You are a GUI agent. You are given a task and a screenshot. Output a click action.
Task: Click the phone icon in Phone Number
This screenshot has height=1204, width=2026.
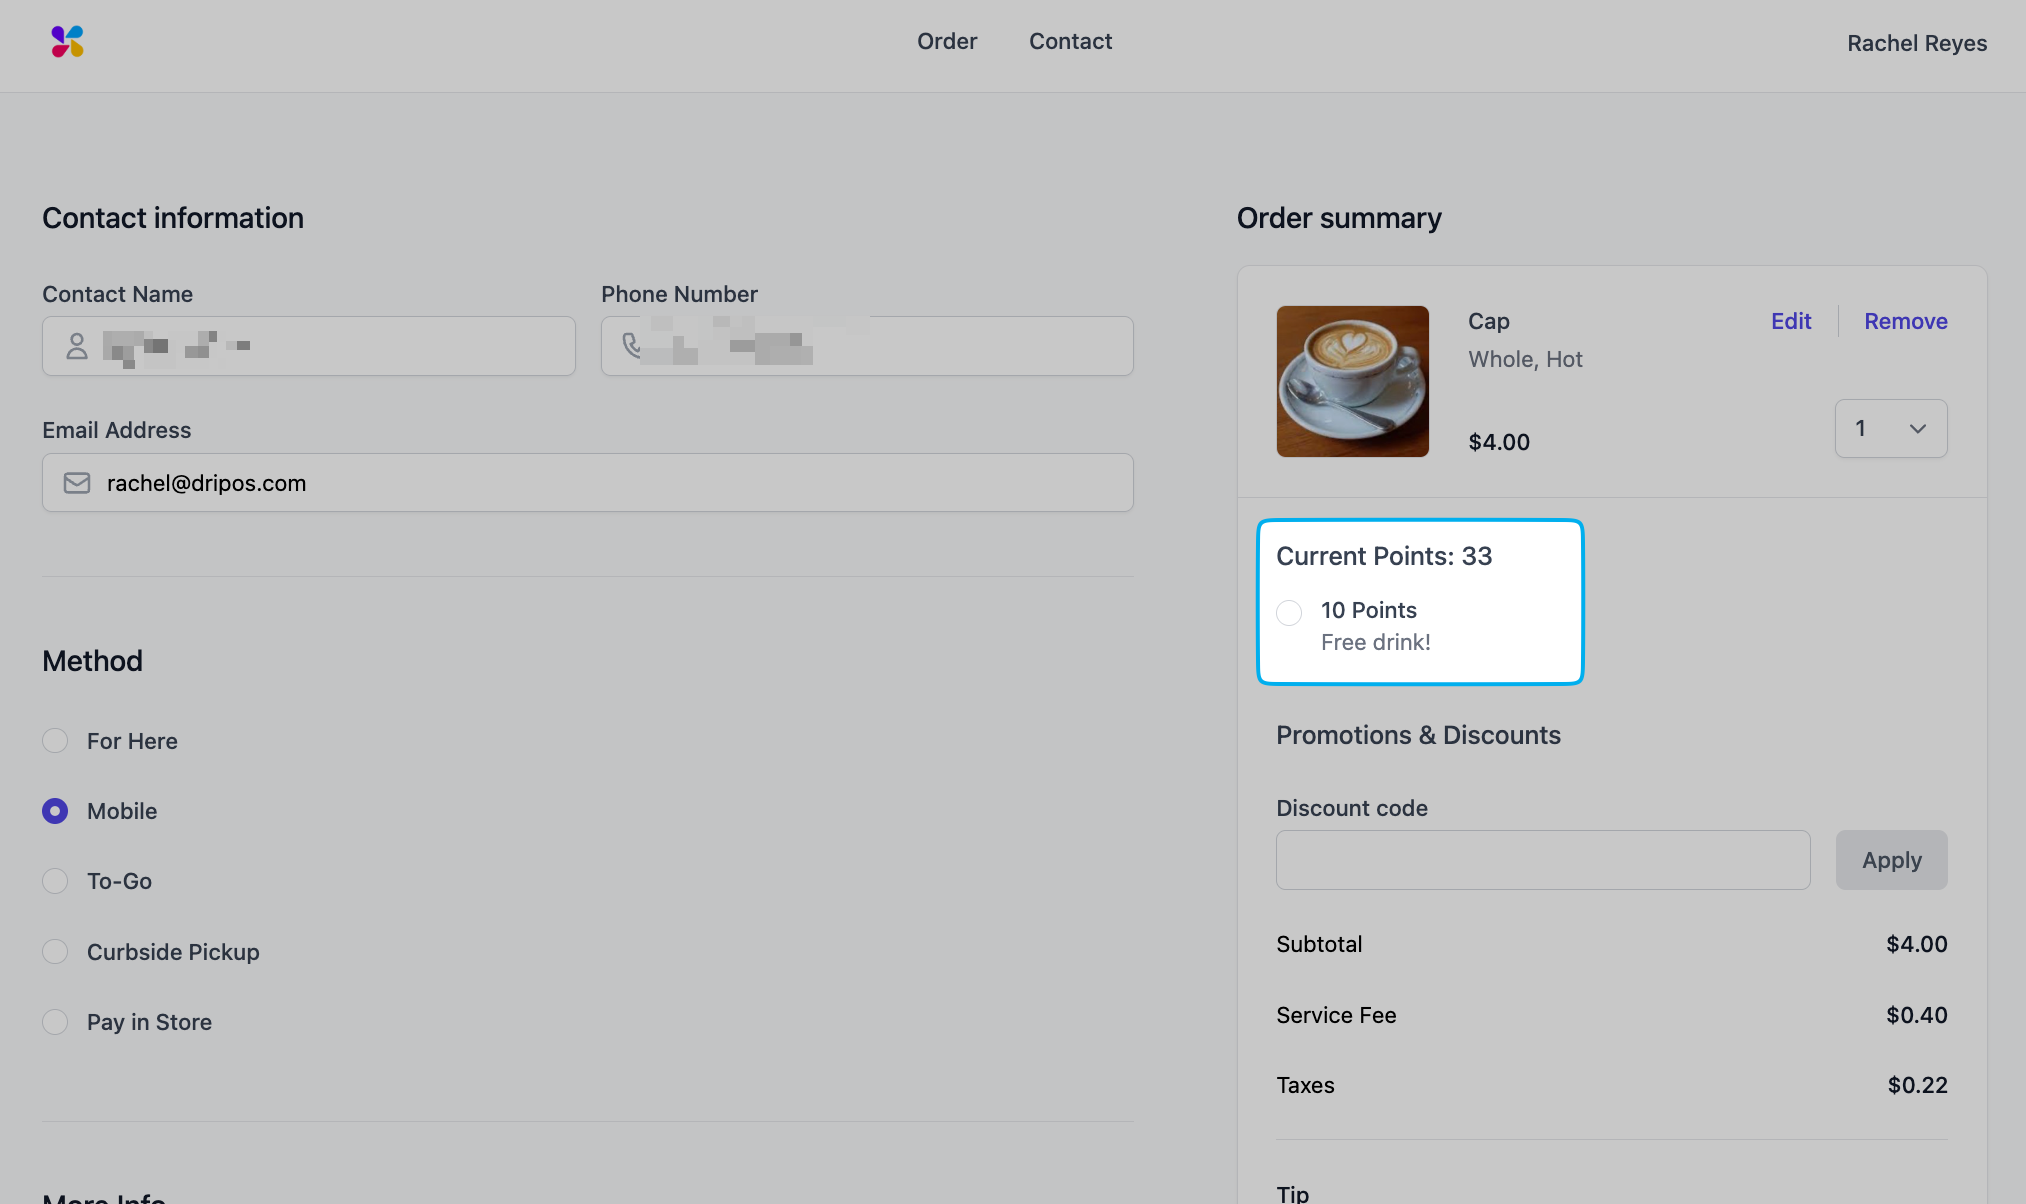(632, 346)
